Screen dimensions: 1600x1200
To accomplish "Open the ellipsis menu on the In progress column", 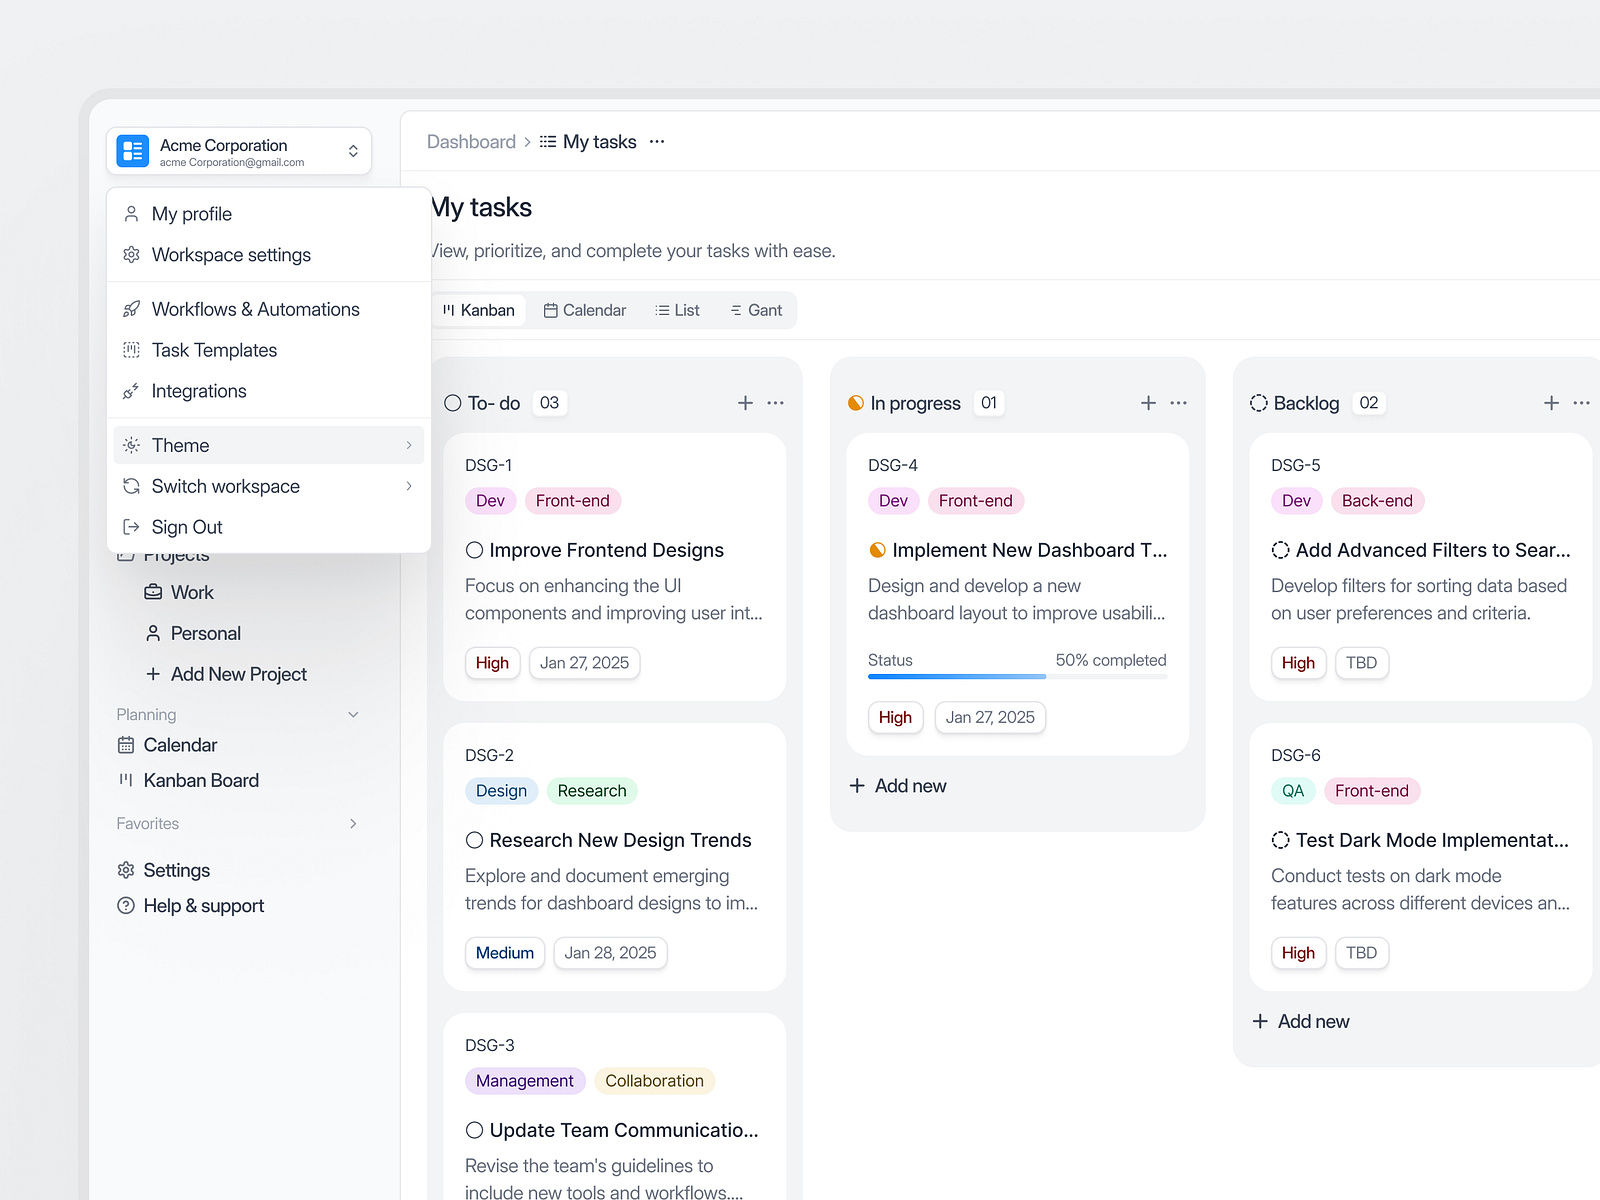I will [1178, 402].
